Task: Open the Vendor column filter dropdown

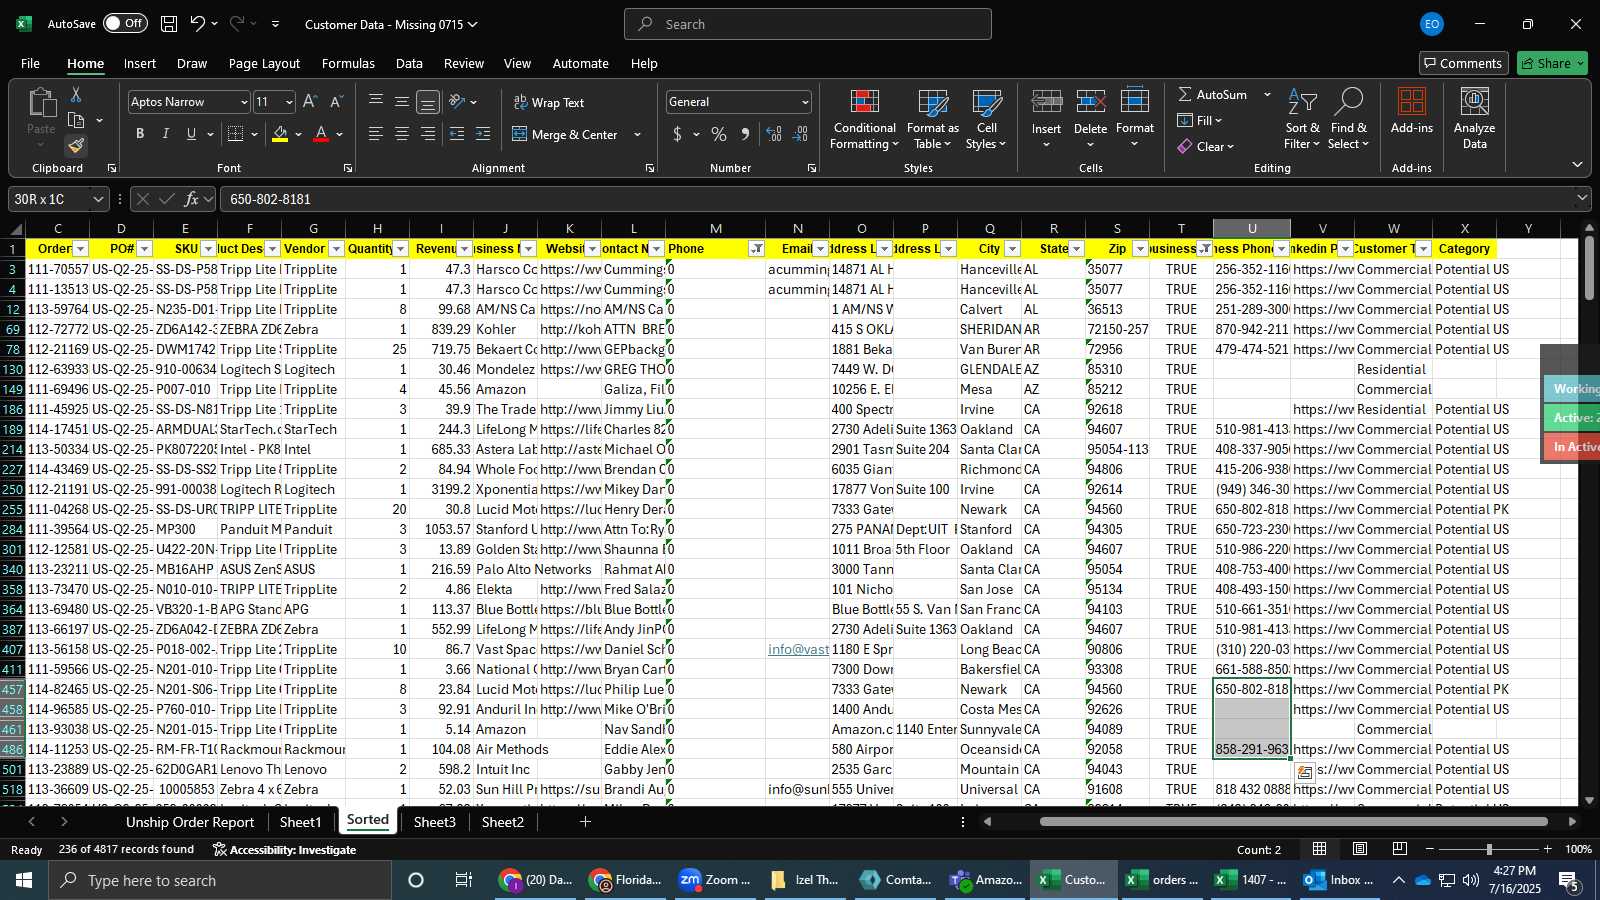Action: coord(336,249)
